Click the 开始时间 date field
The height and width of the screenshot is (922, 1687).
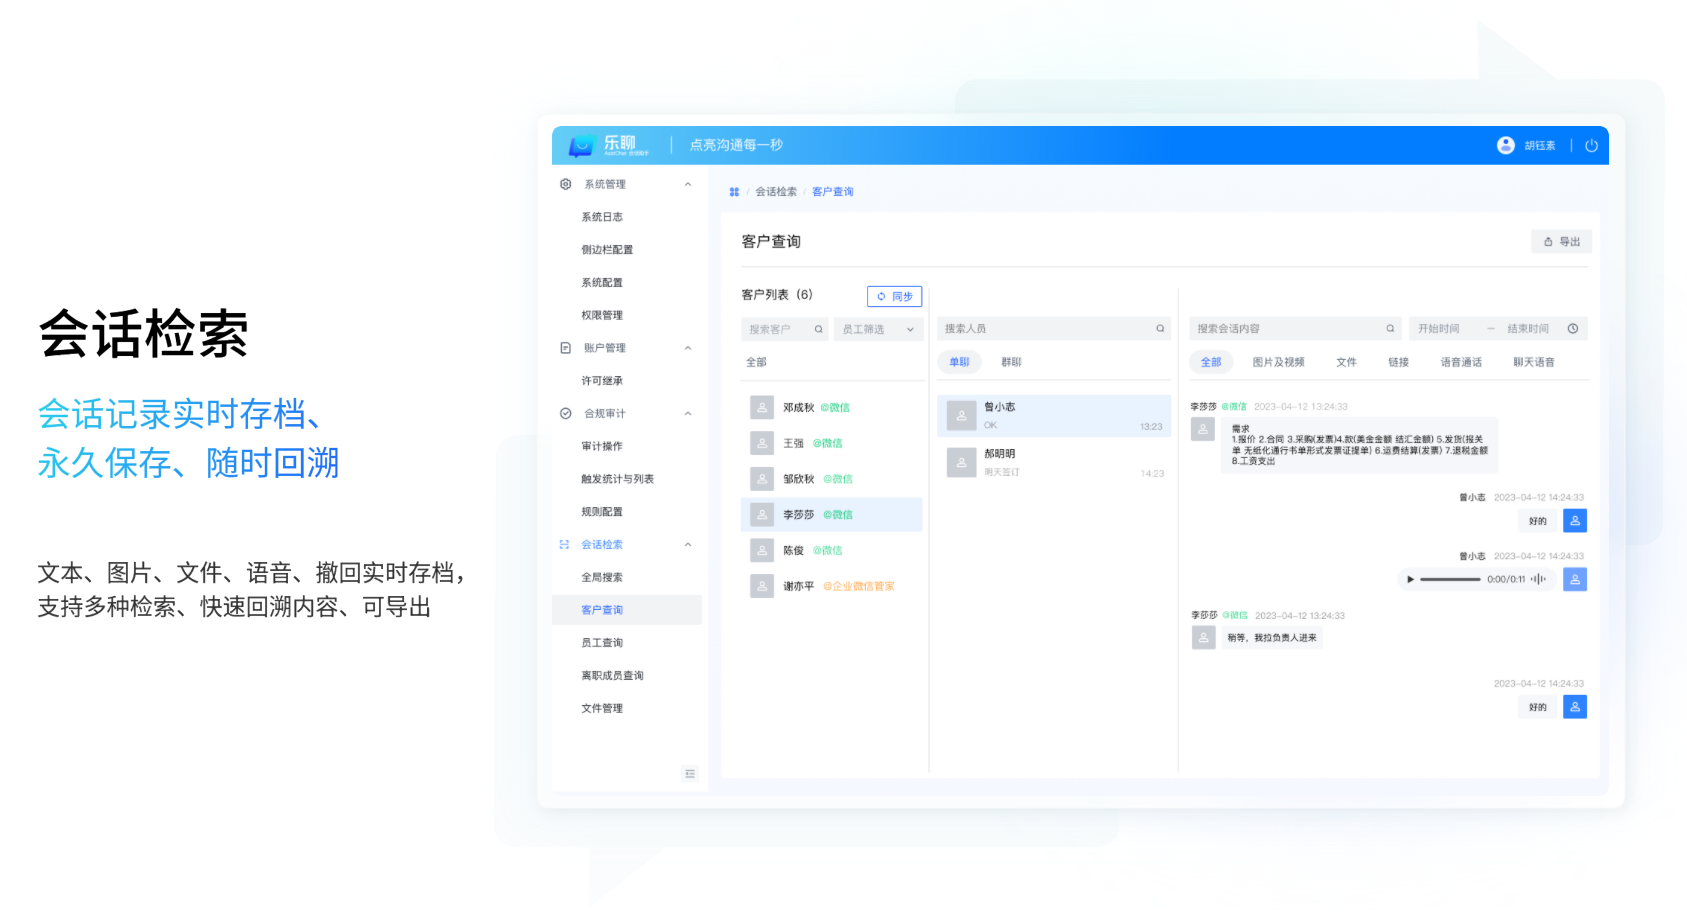[x=1439, y=328]
